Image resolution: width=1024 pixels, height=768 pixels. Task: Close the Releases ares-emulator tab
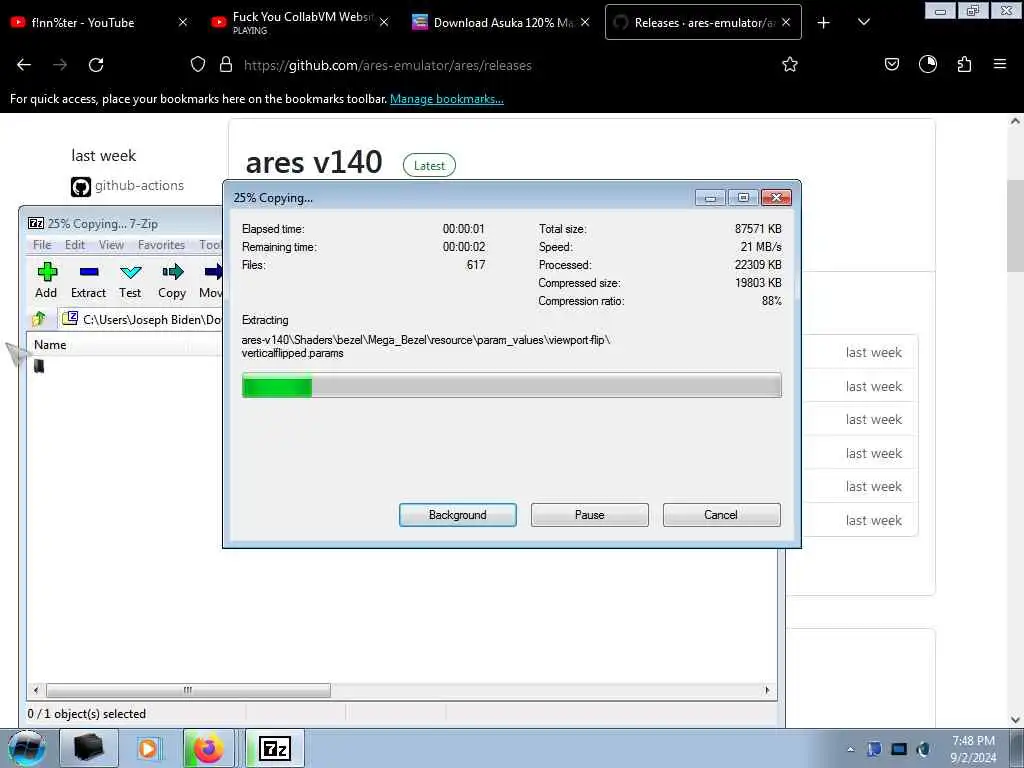[786, 22]
